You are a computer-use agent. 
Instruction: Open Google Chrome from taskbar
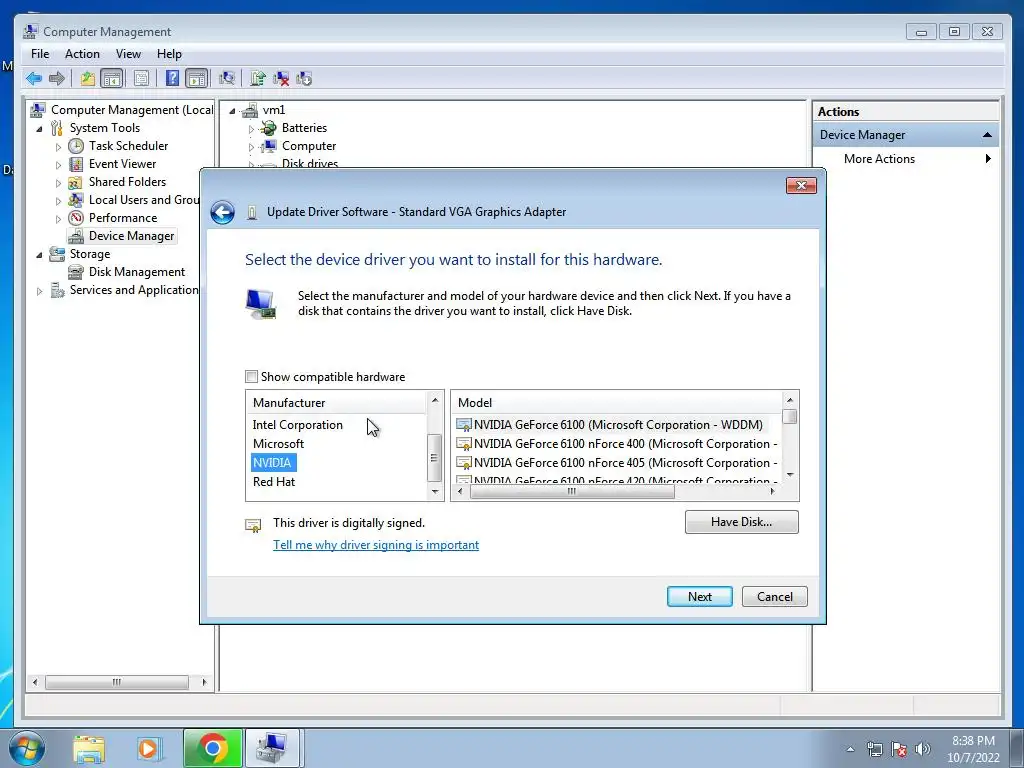point(212,748)
